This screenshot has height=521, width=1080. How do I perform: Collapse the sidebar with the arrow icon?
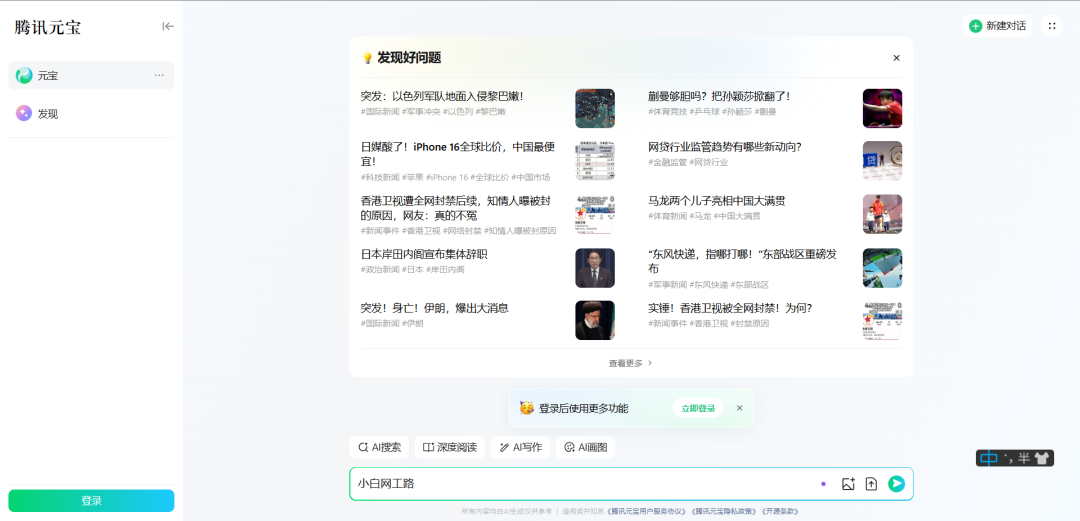pos(168,26)
